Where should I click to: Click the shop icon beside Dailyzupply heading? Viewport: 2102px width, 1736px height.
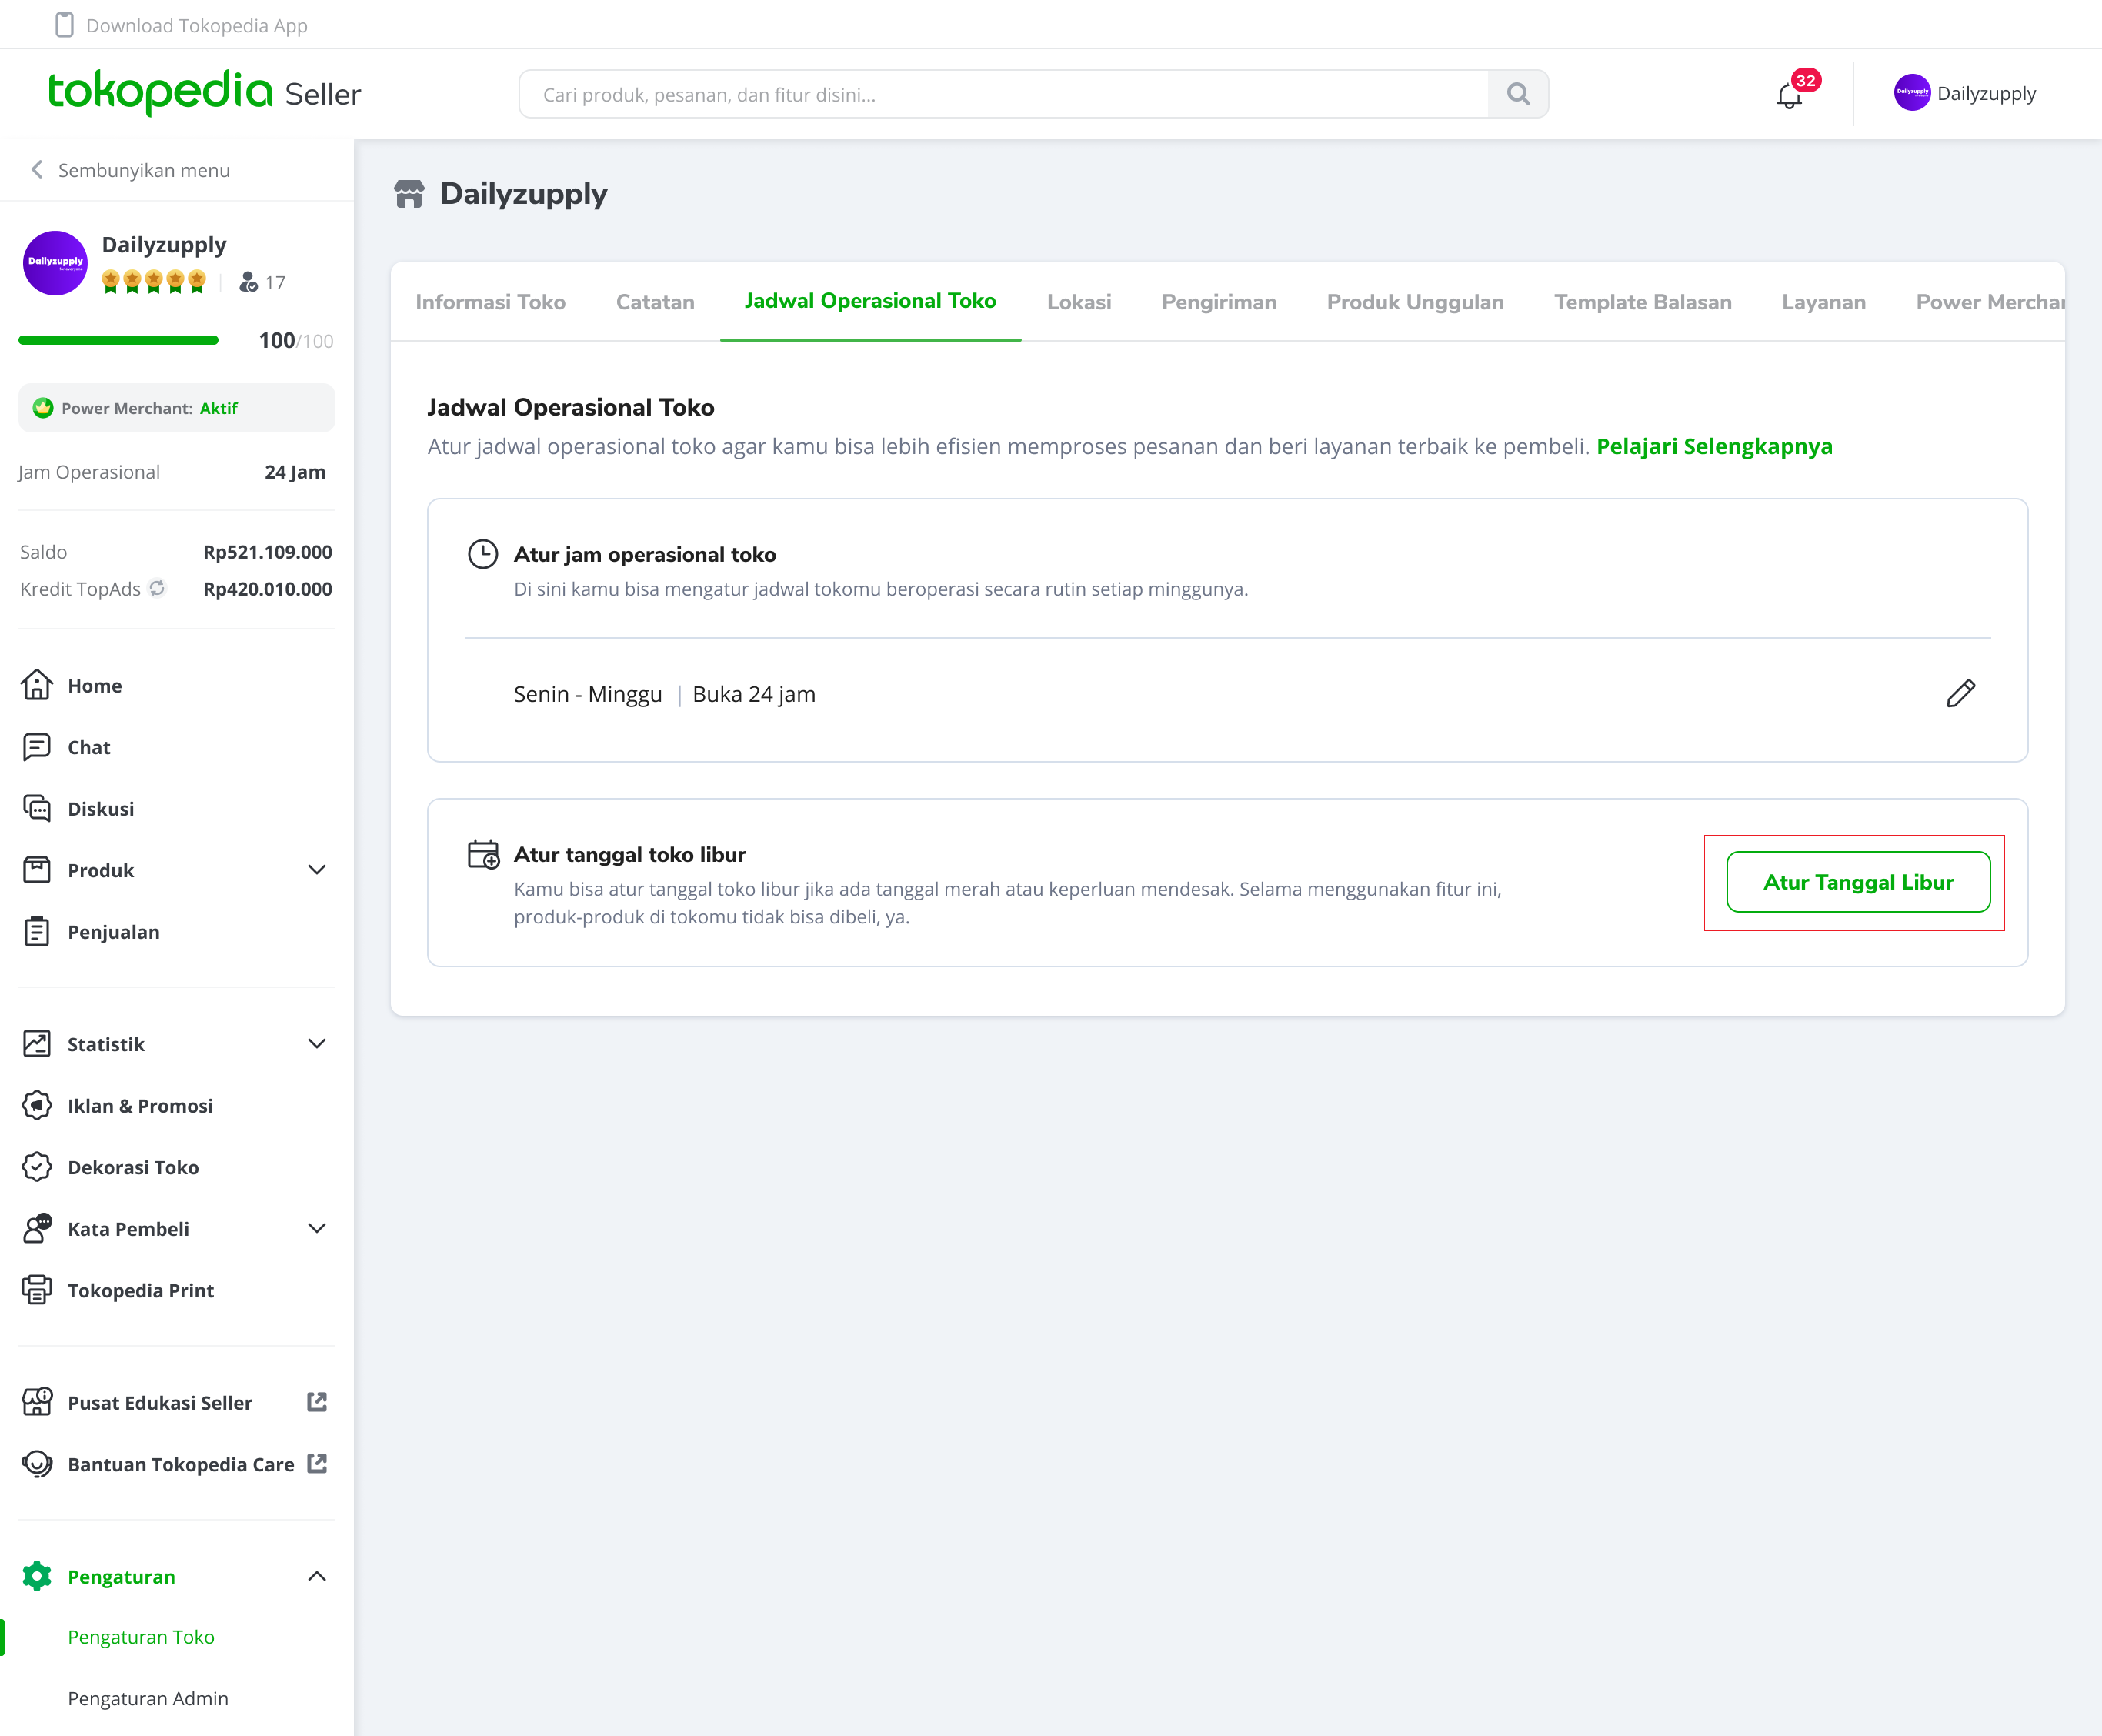[x=409, y=193]
